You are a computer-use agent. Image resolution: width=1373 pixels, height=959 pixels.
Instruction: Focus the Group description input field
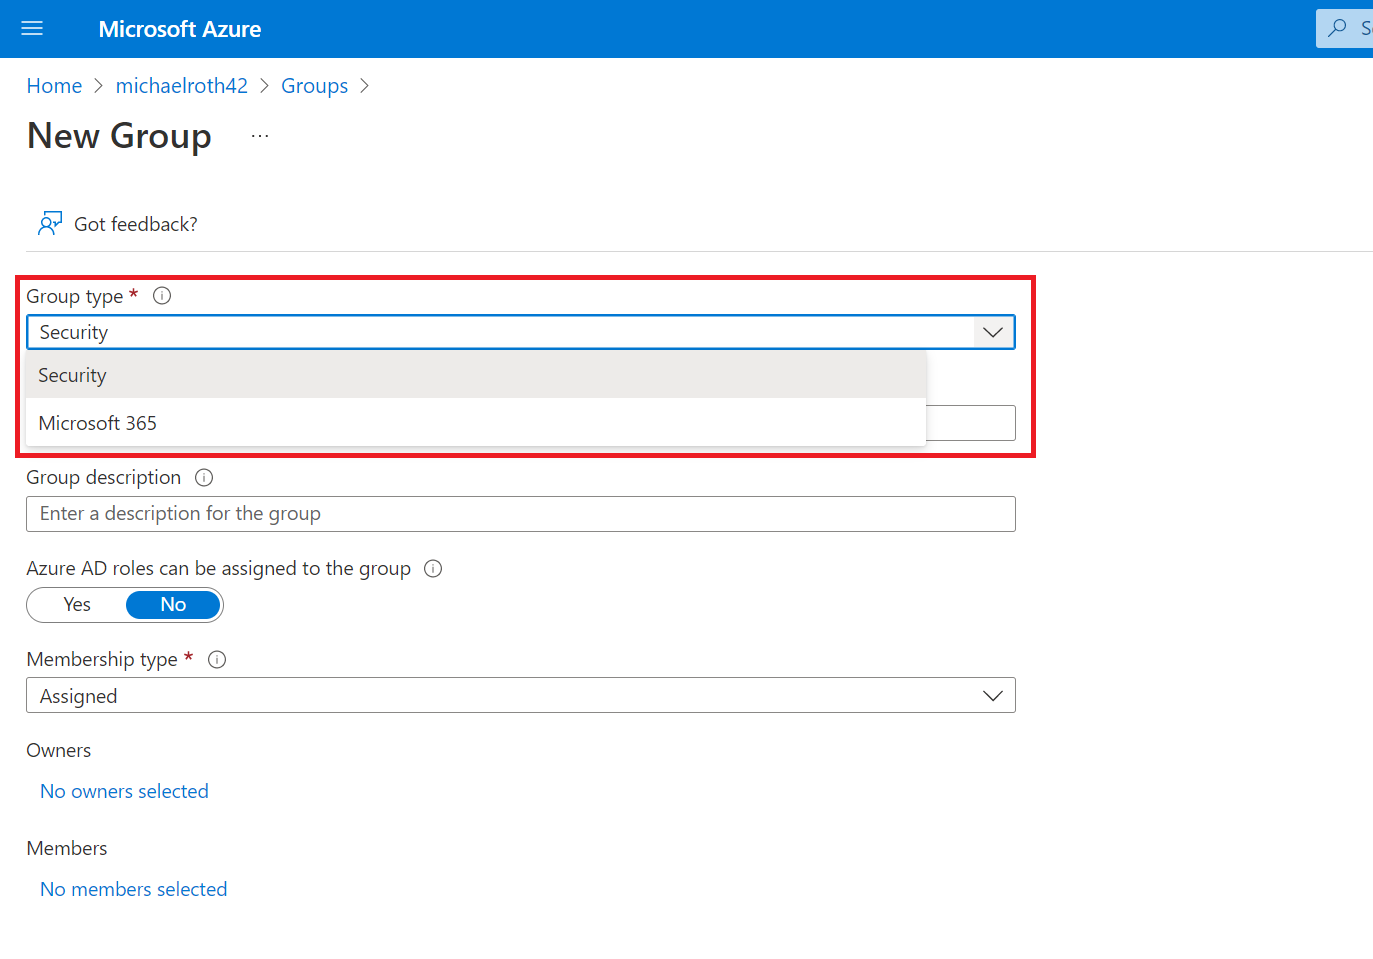point(521,514)
